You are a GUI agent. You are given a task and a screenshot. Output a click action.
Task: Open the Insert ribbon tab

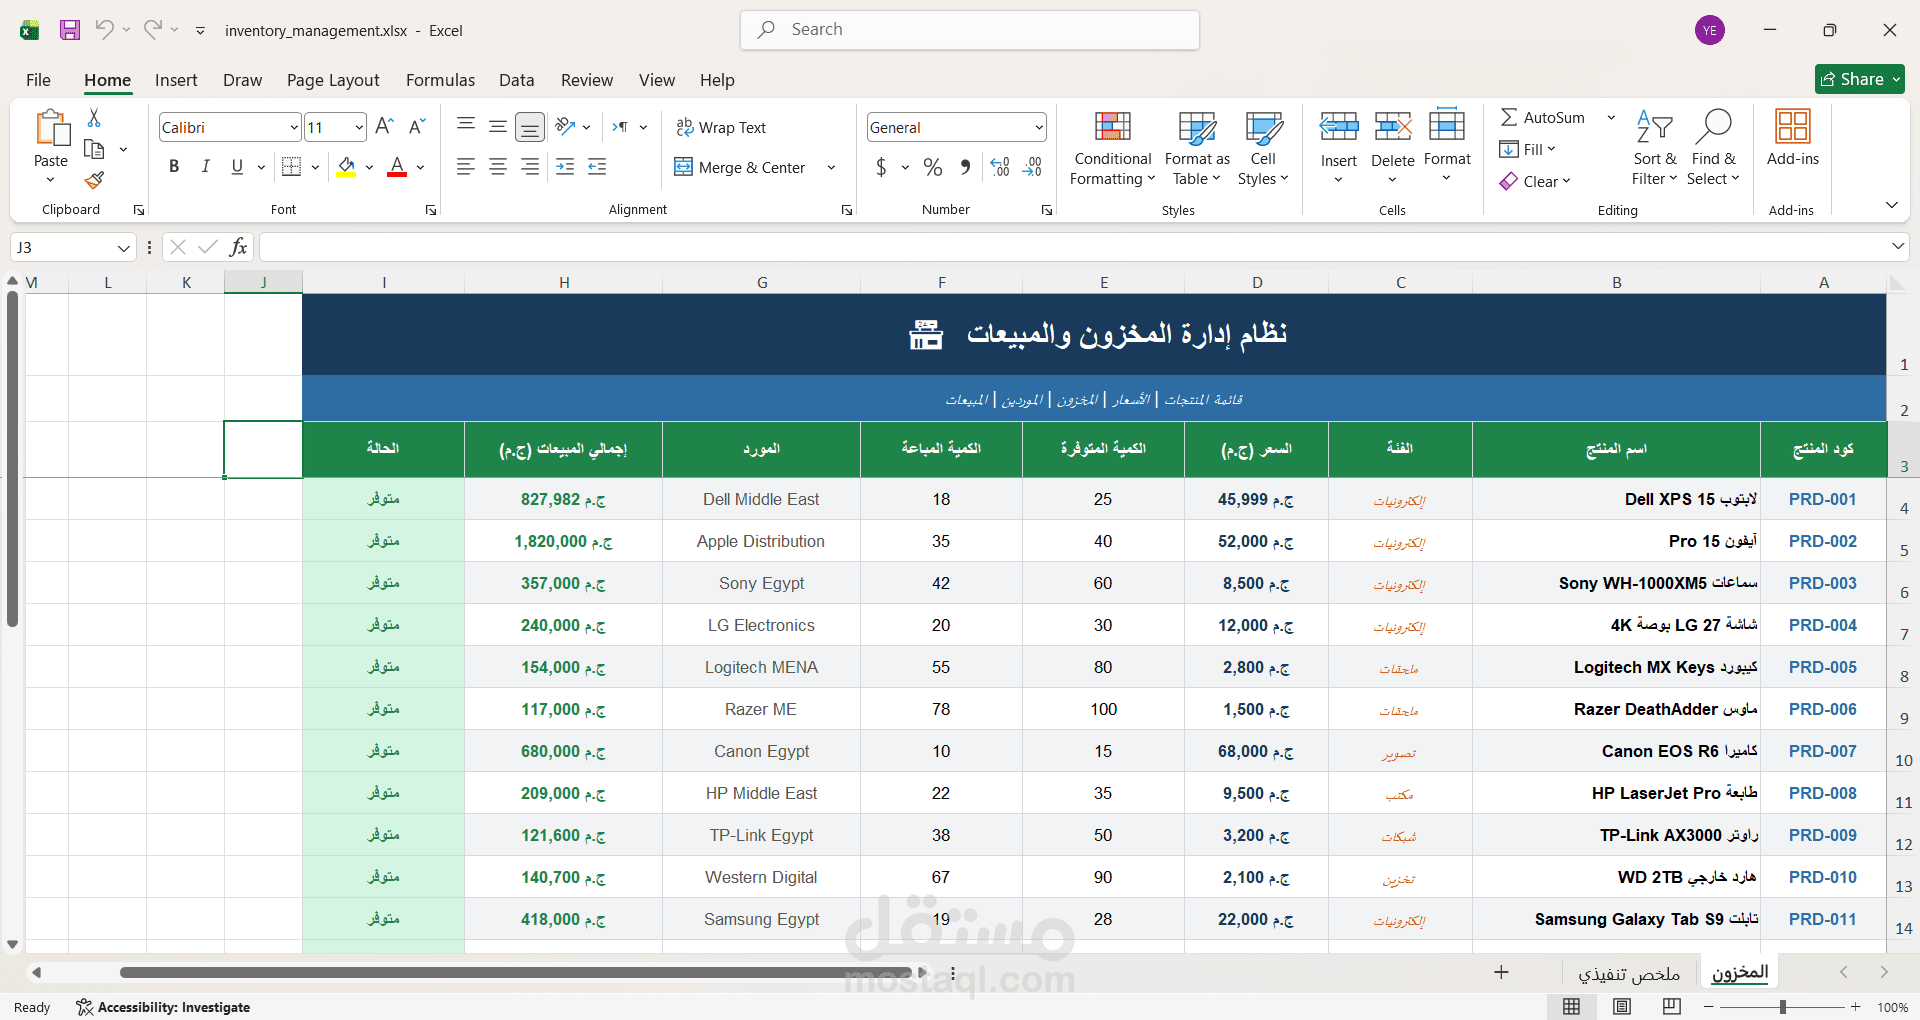[176, 80]
